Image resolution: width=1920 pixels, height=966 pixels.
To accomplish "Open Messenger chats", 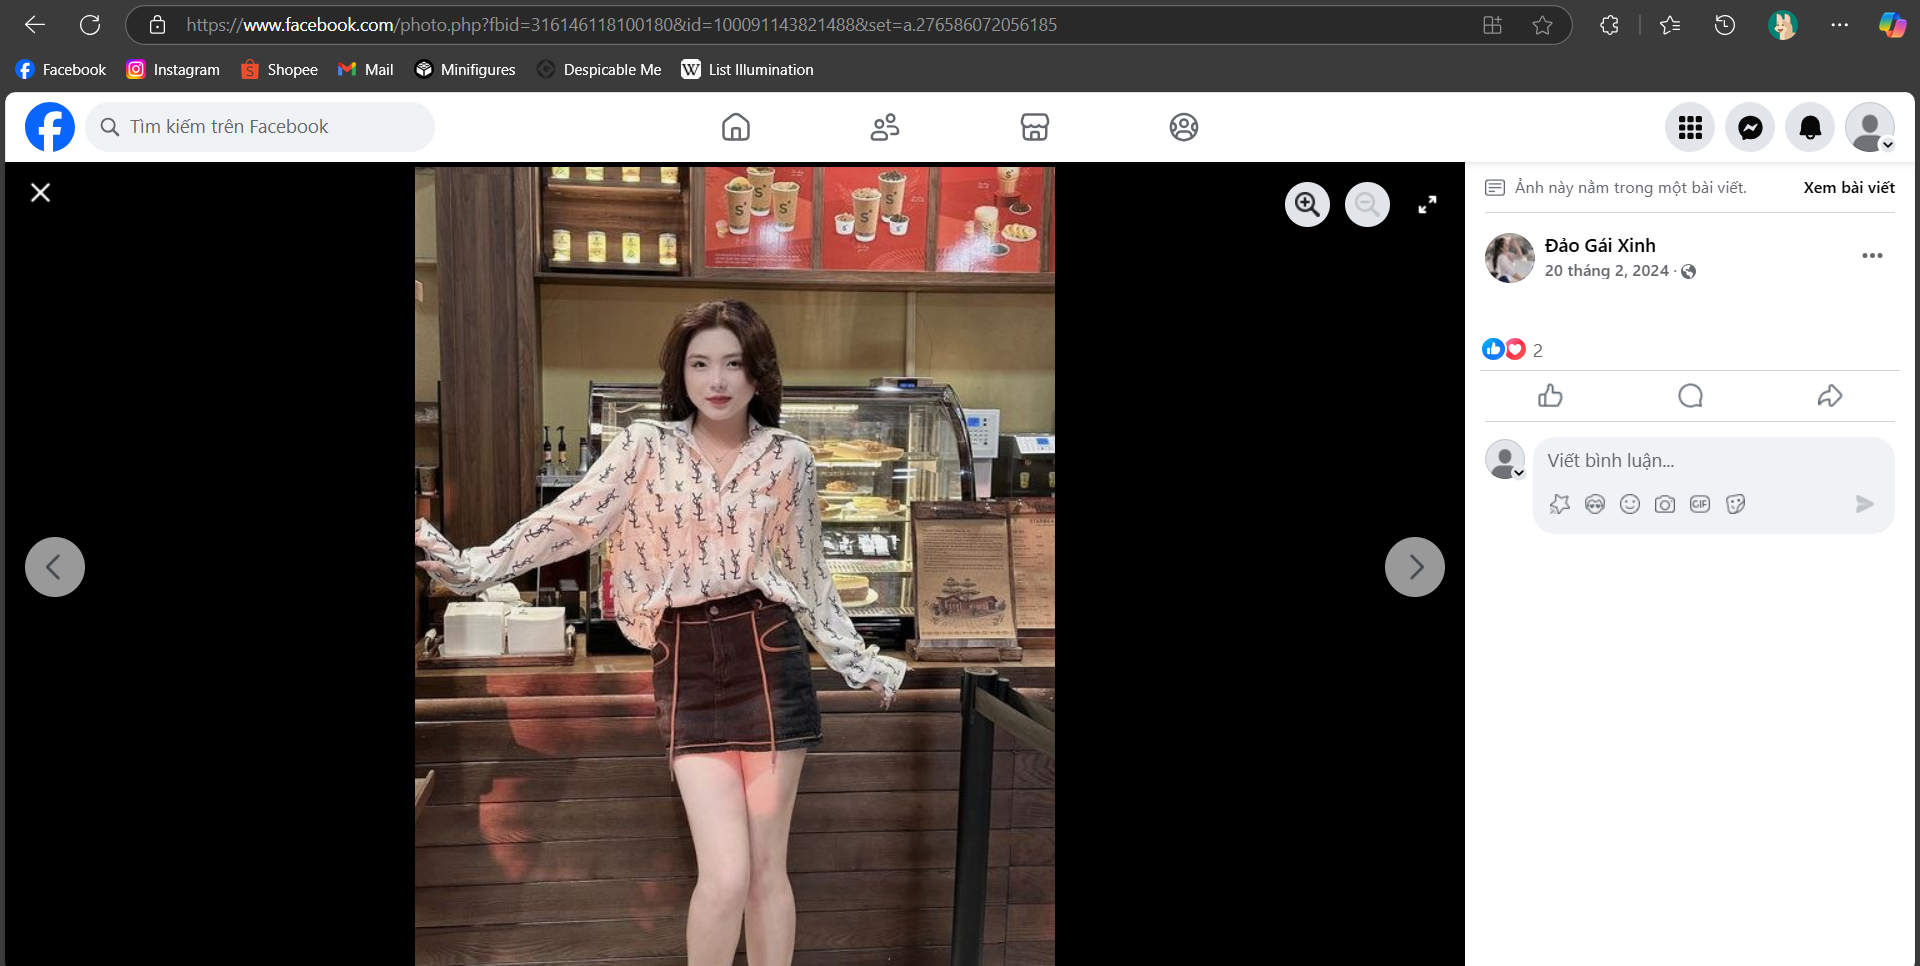I will [x=1750, y=128].
